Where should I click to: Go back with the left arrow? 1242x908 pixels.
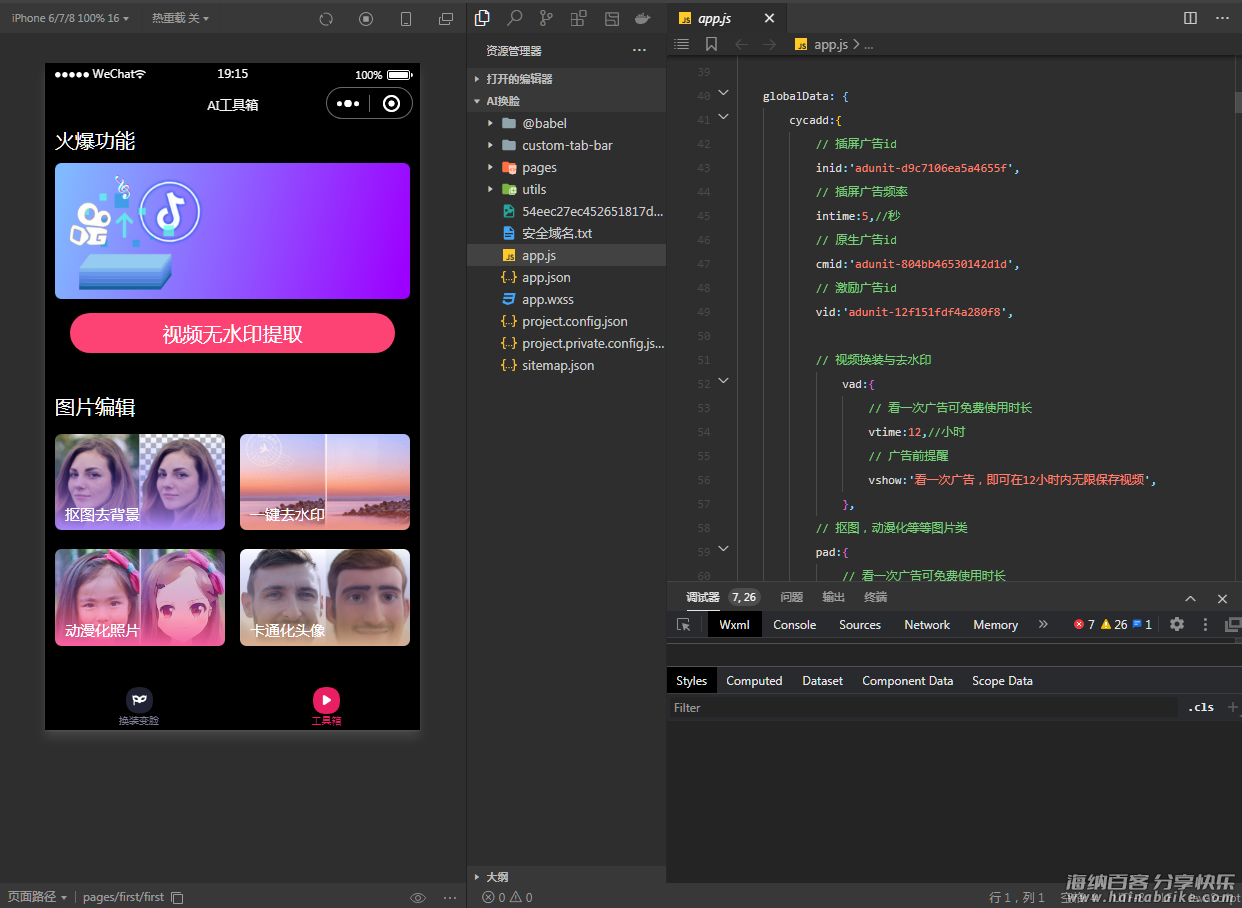[741, 44]
